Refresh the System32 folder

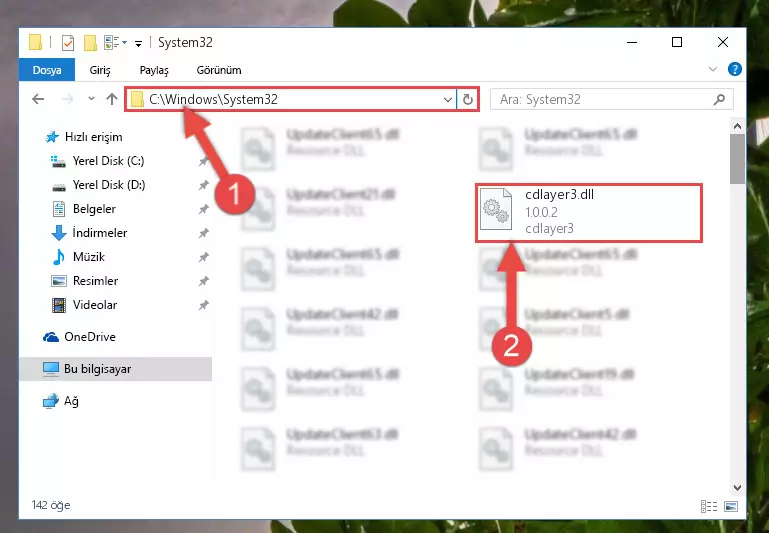pos(468,100)
